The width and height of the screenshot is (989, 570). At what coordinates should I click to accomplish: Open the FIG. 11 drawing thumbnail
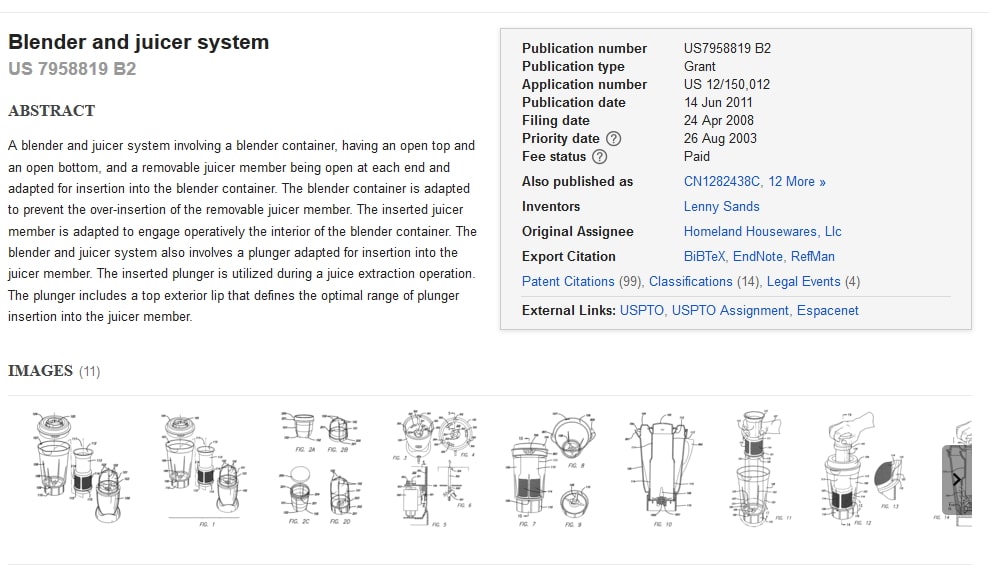[761, 468]
